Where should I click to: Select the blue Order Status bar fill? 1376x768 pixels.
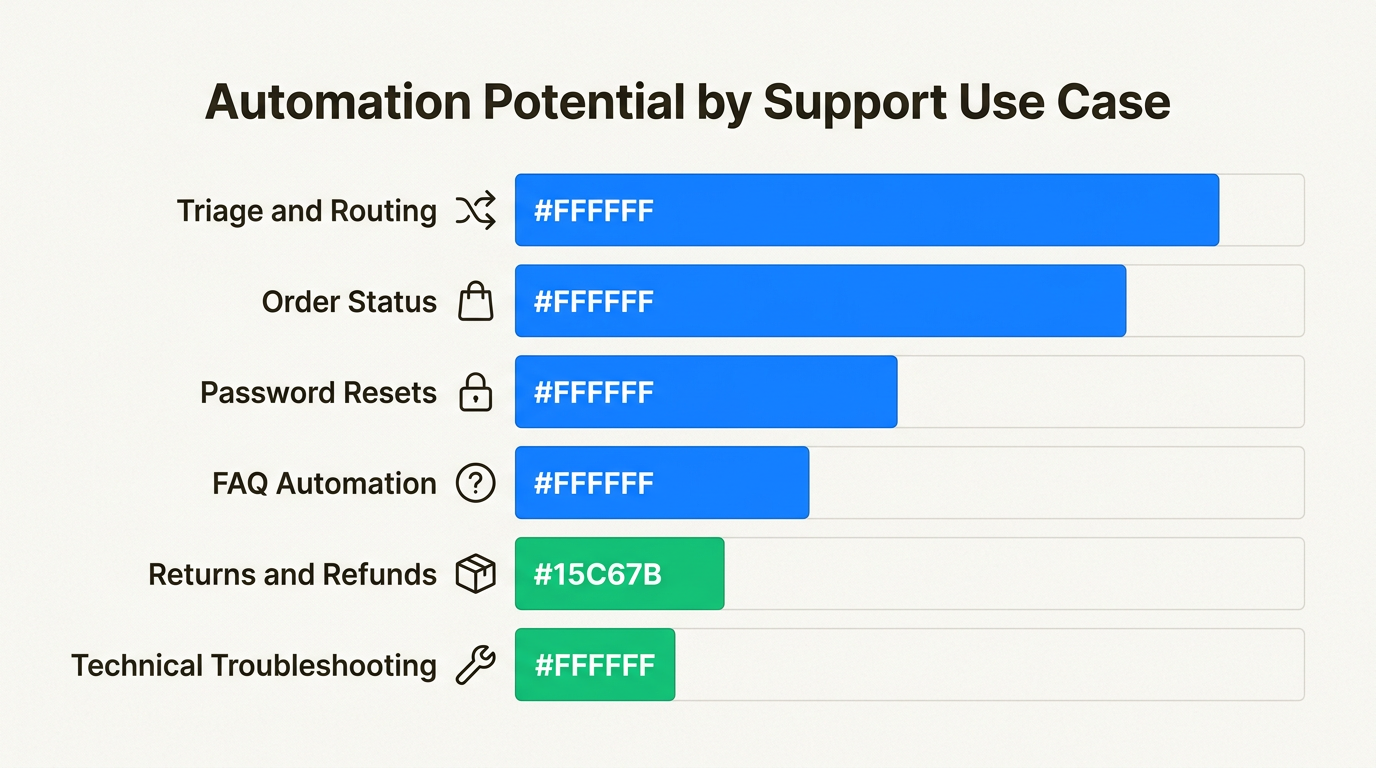[x=820, y=301]
